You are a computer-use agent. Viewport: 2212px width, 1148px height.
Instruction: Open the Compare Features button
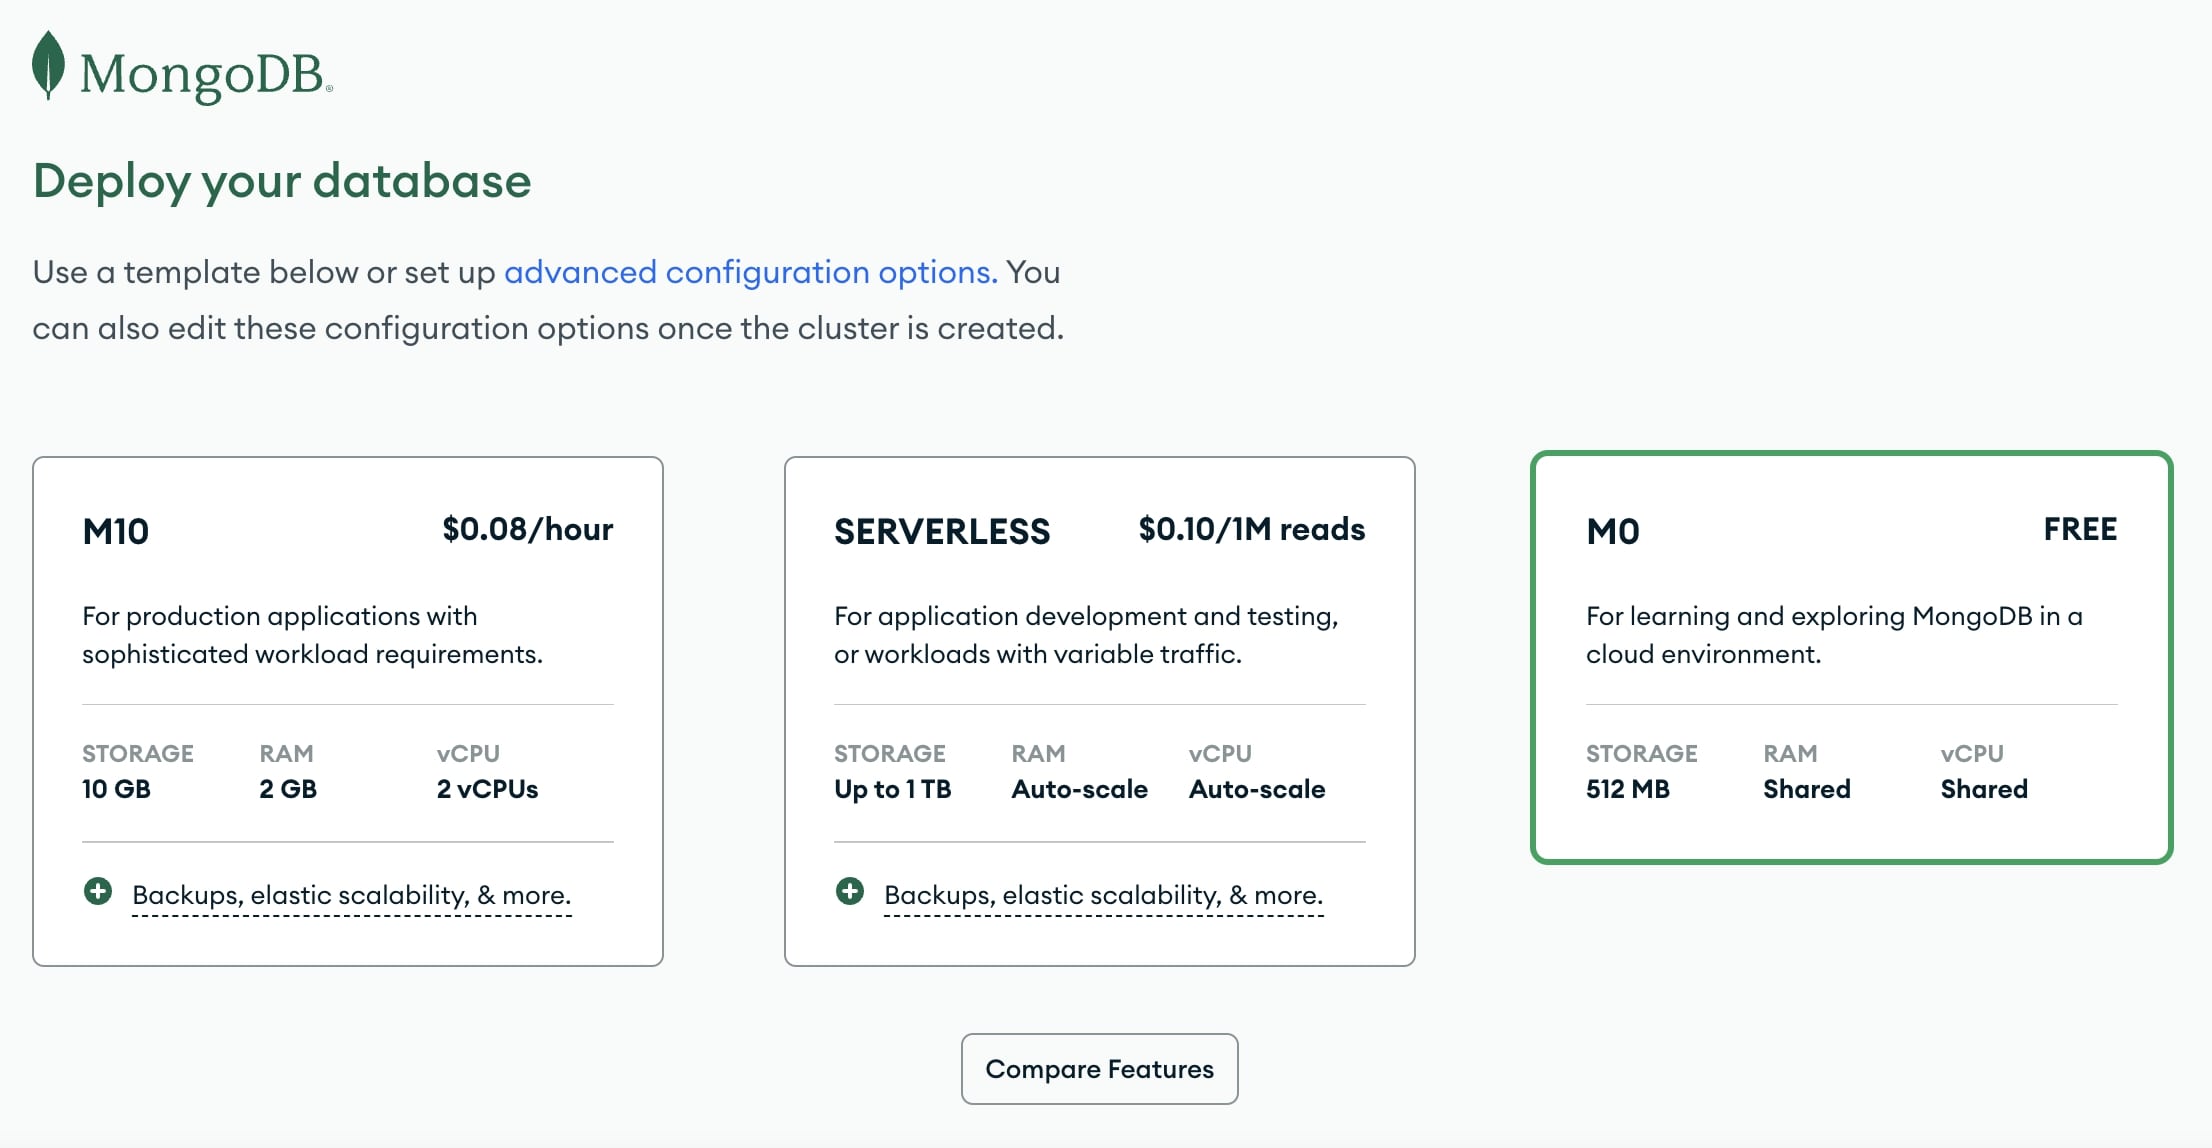coord(1100,1069)
